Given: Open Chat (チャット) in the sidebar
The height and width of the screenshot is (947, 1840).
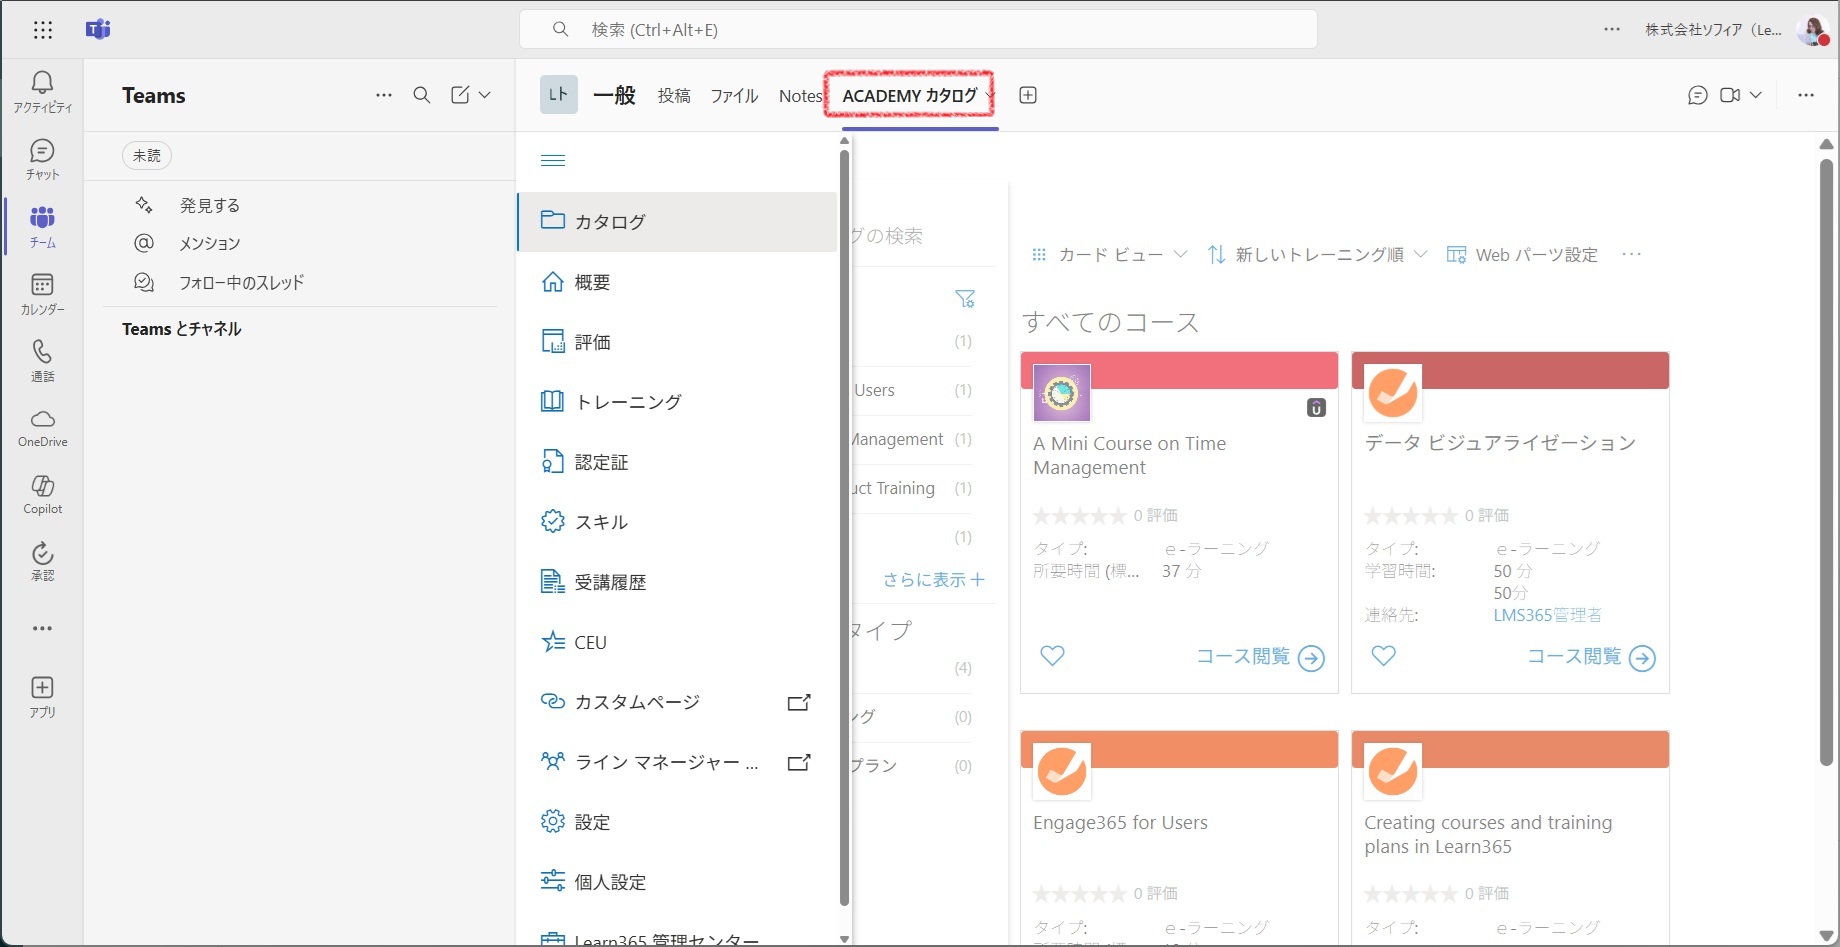Looking at the screenshot, I should [x=42, y=160].
